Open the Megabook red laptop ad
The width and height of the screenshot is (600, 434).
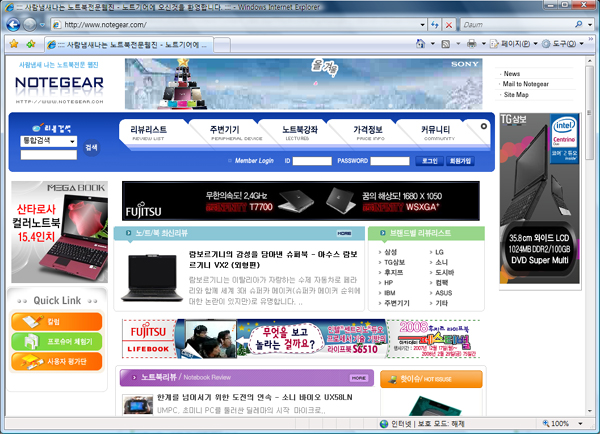(x=59, y=232)
